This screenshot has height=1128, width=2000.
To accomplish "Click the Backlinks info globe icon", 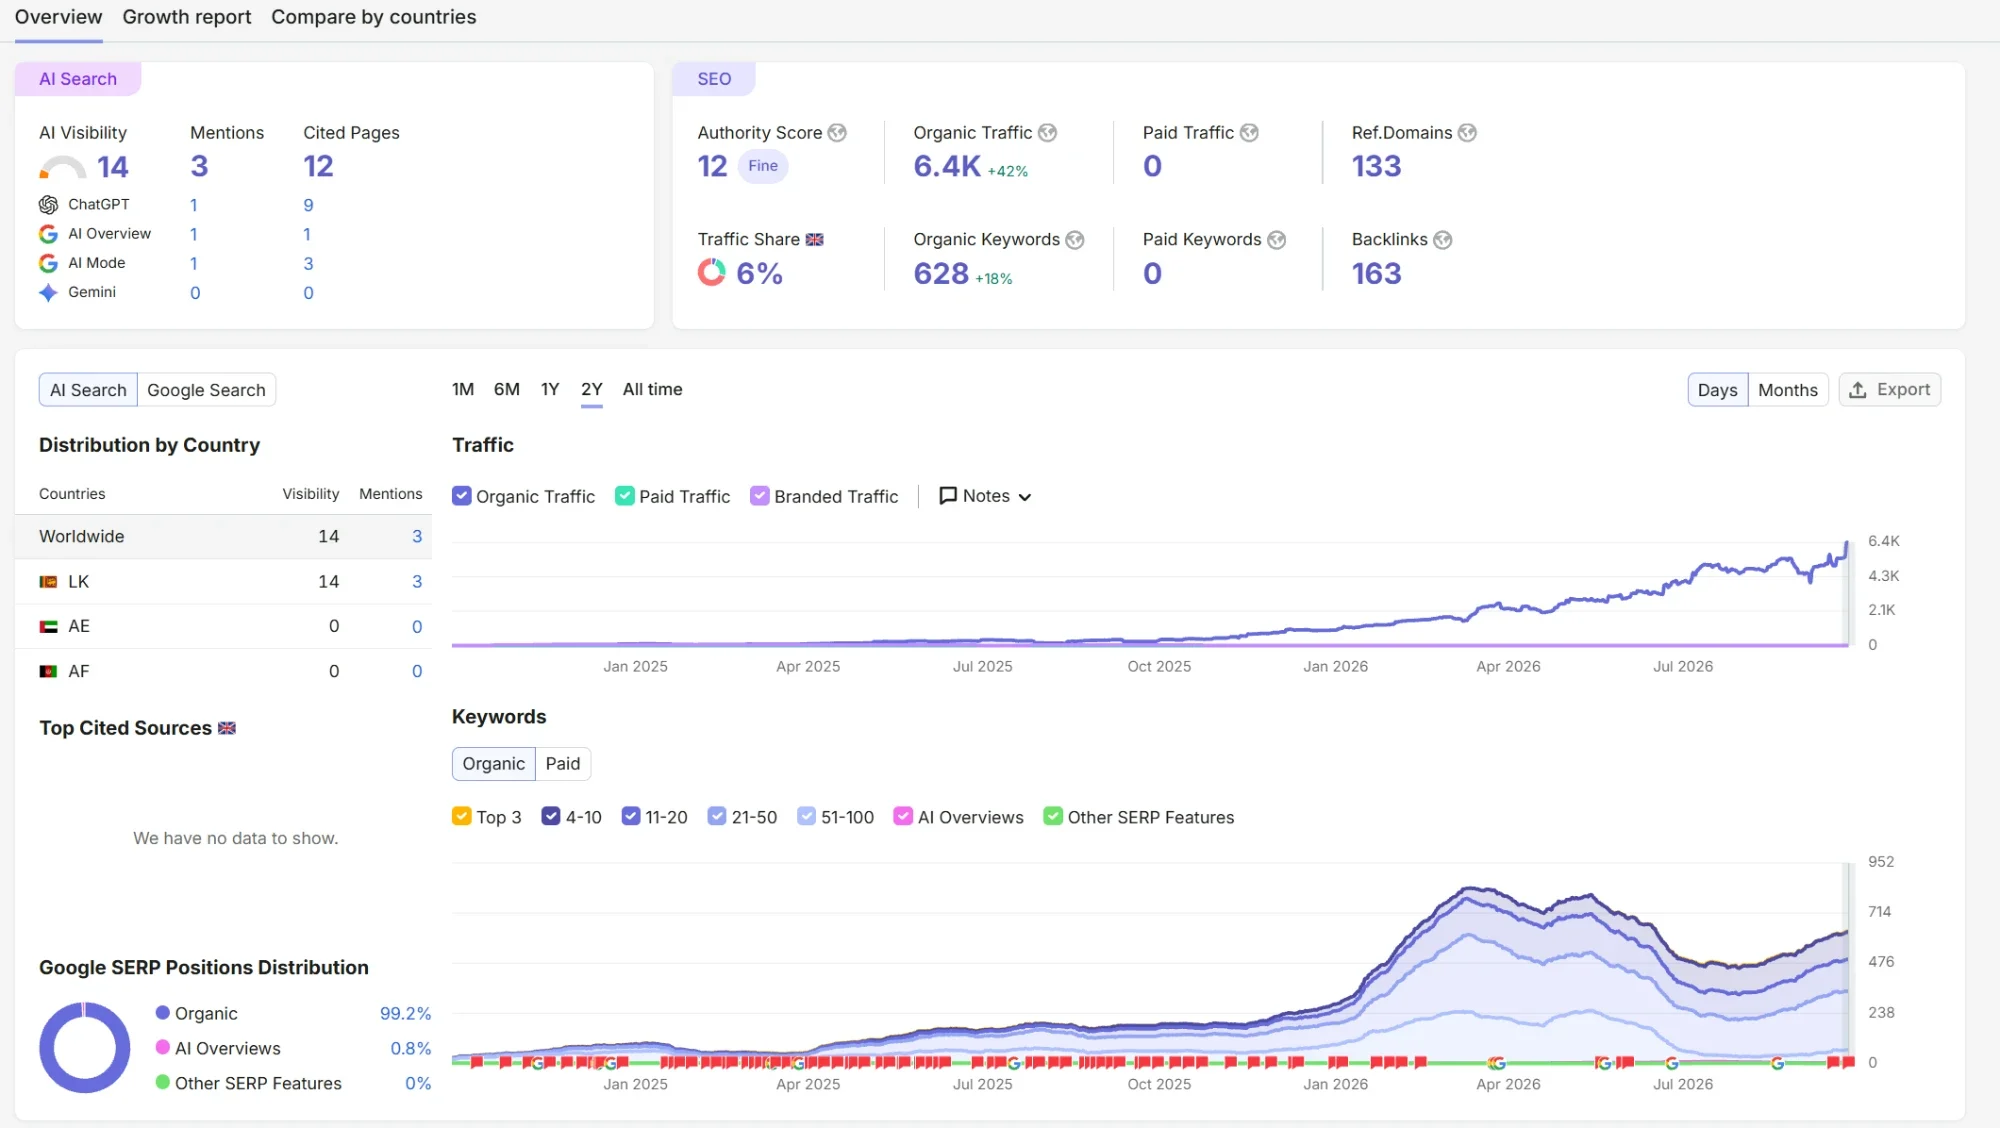I will coord(1443,240).
